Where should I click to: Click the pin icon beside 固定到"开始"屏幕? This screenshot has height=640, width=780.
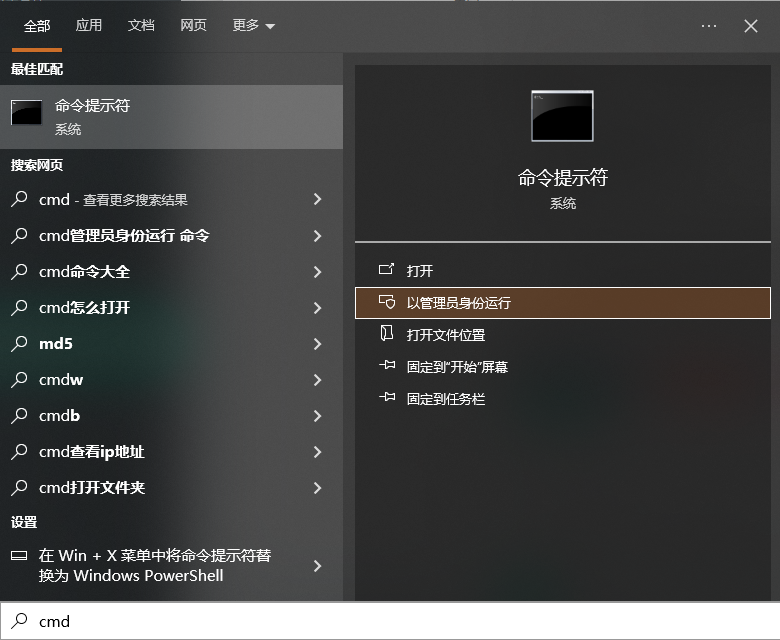pyautogui.click(x=387, y=366)
